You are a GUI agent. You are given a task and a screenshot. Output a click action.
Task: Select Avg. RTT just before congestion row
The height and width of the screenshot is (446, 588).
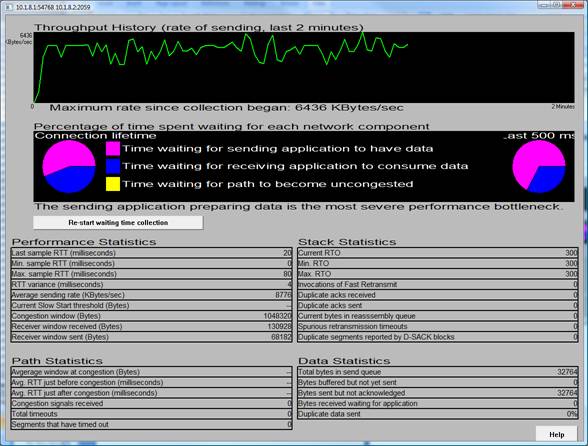point(152,383)
